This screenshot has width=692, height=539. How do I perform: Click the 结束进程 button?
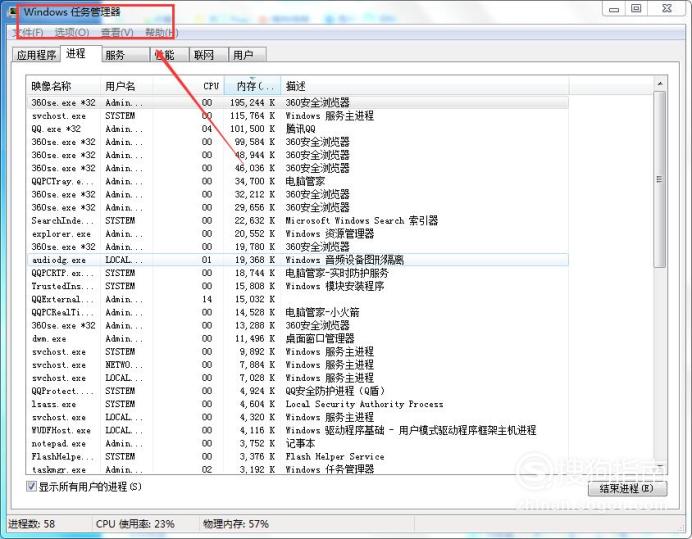tap(627, 489)
